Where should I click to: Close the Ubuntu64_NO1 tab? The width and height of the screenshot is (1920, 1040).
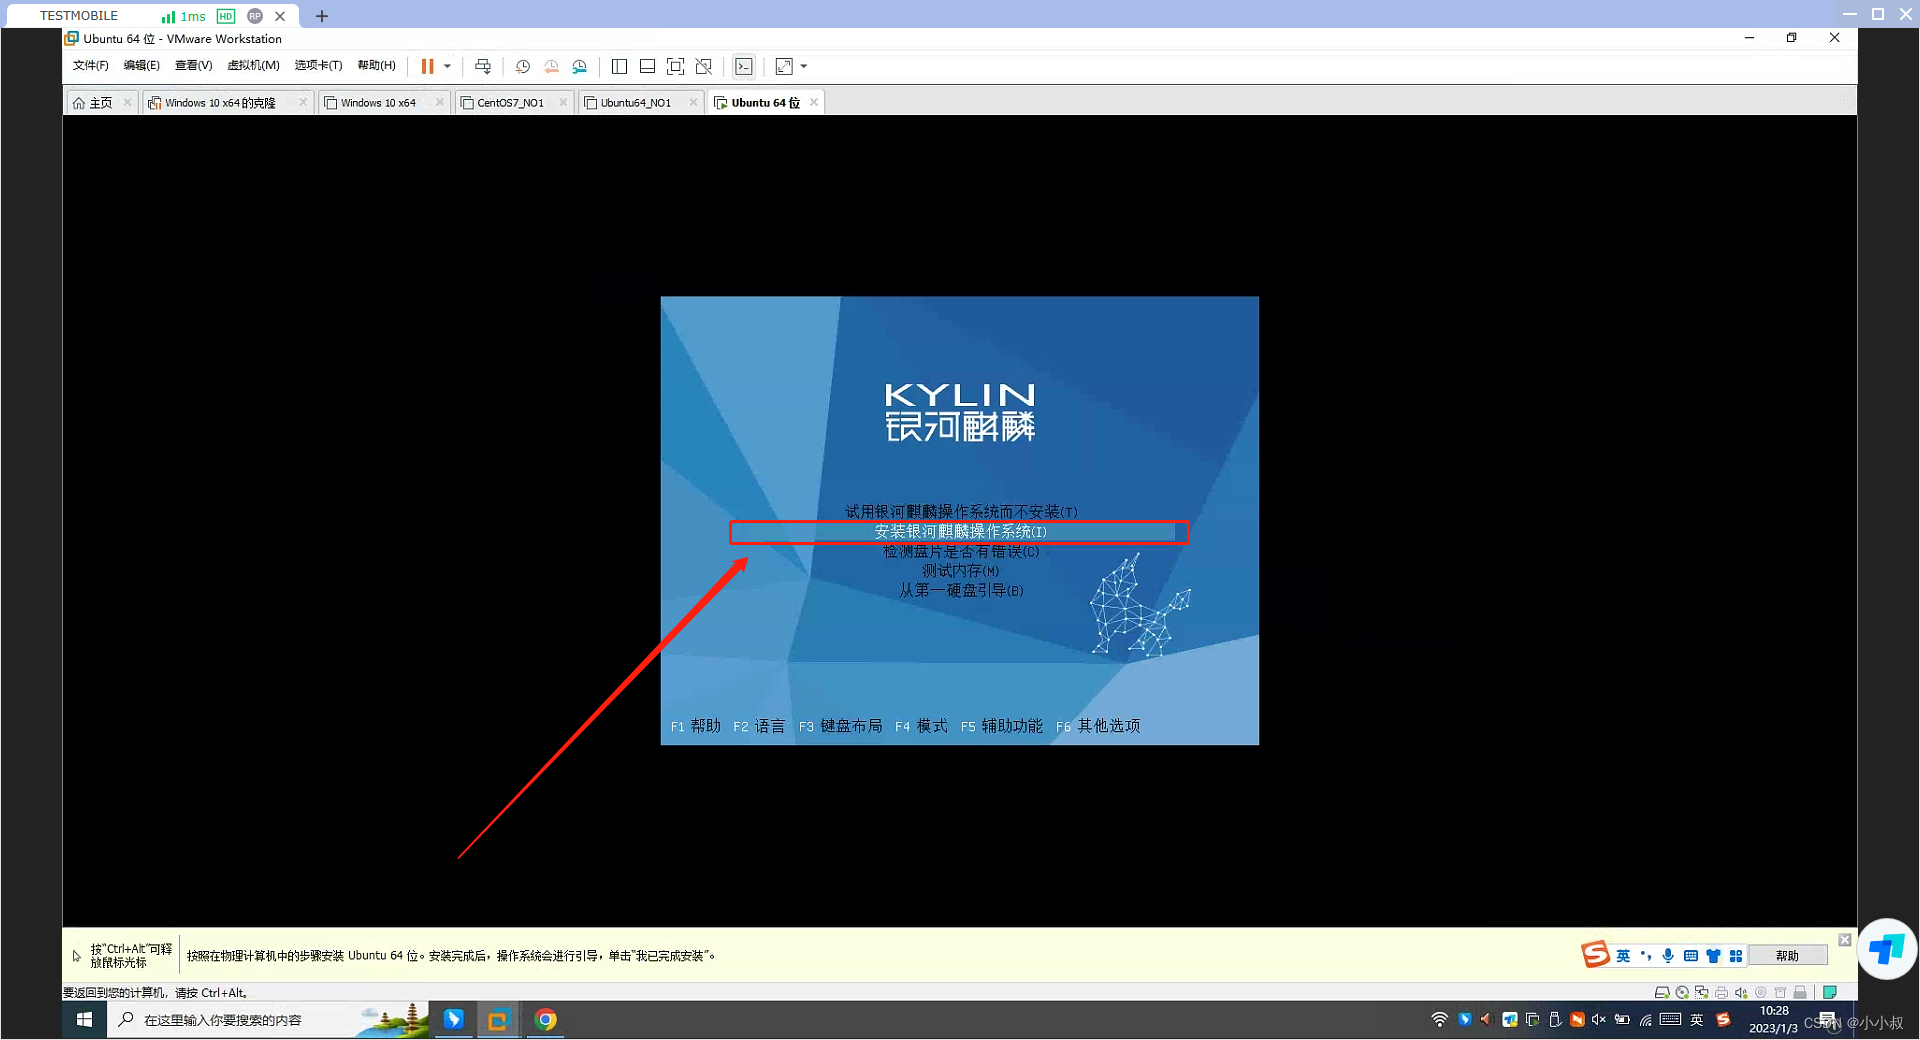point(693,102)
